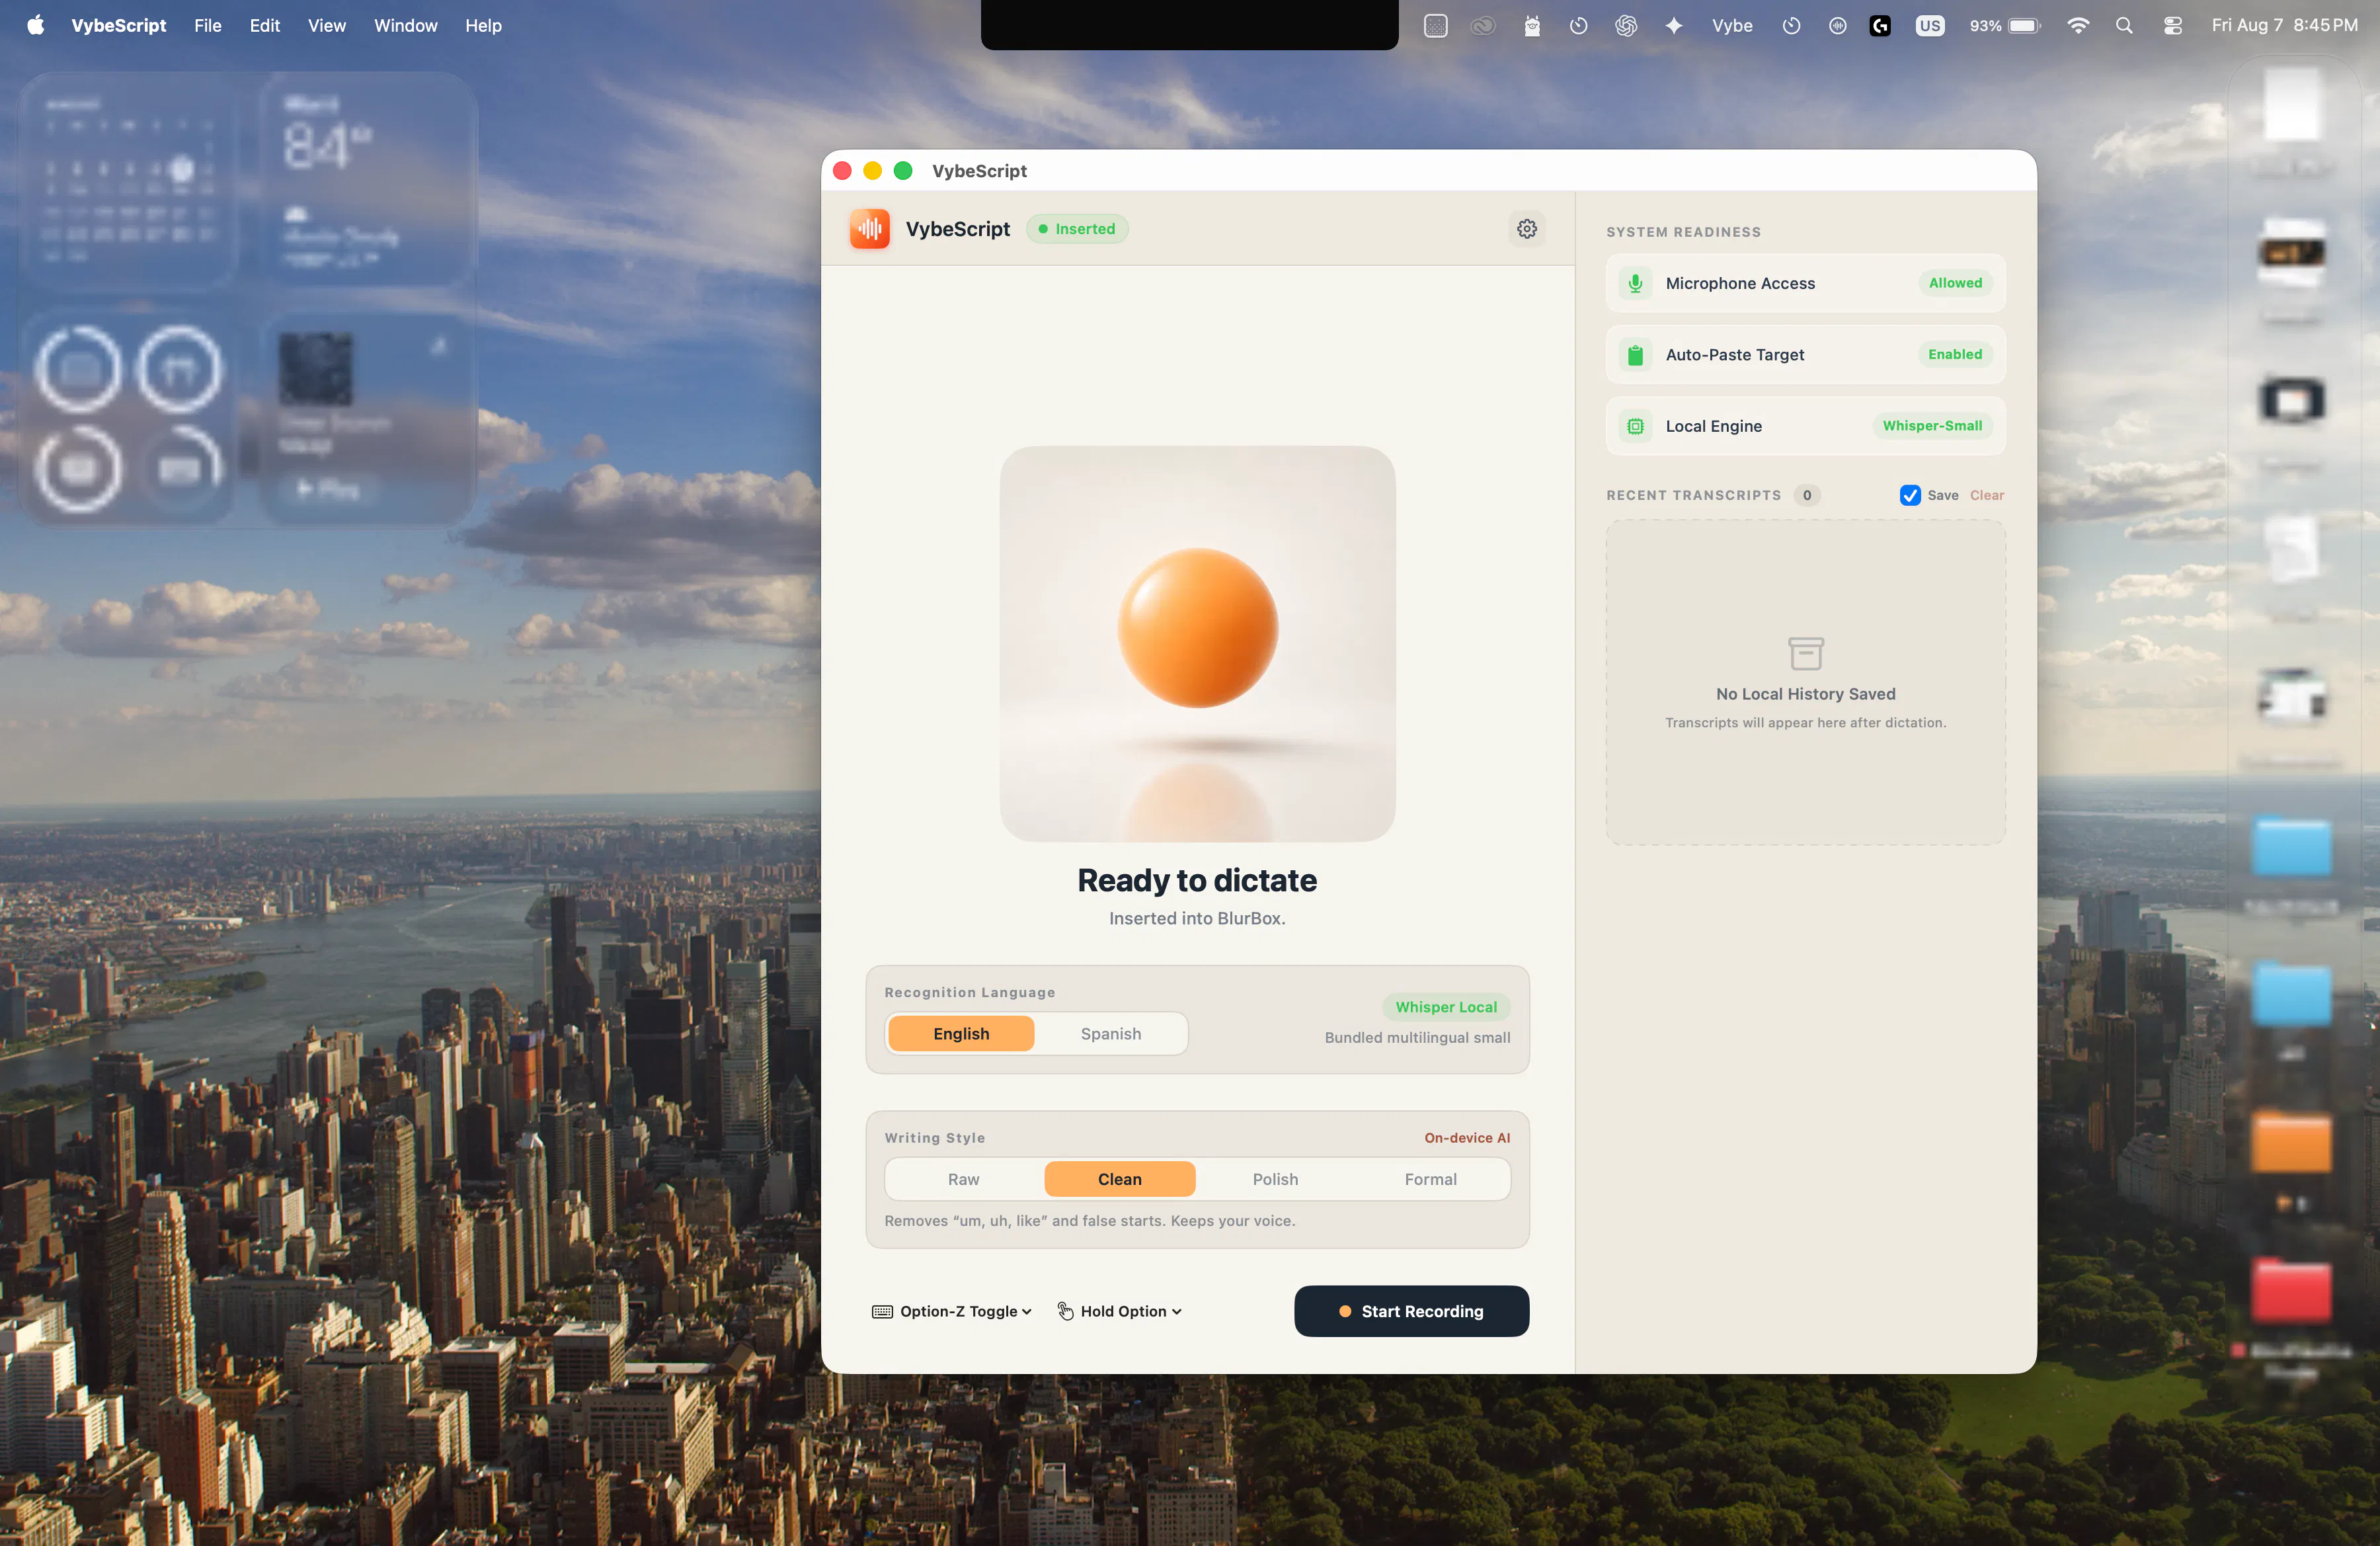Choose the Raw writing style

(x=963, y=1180)
